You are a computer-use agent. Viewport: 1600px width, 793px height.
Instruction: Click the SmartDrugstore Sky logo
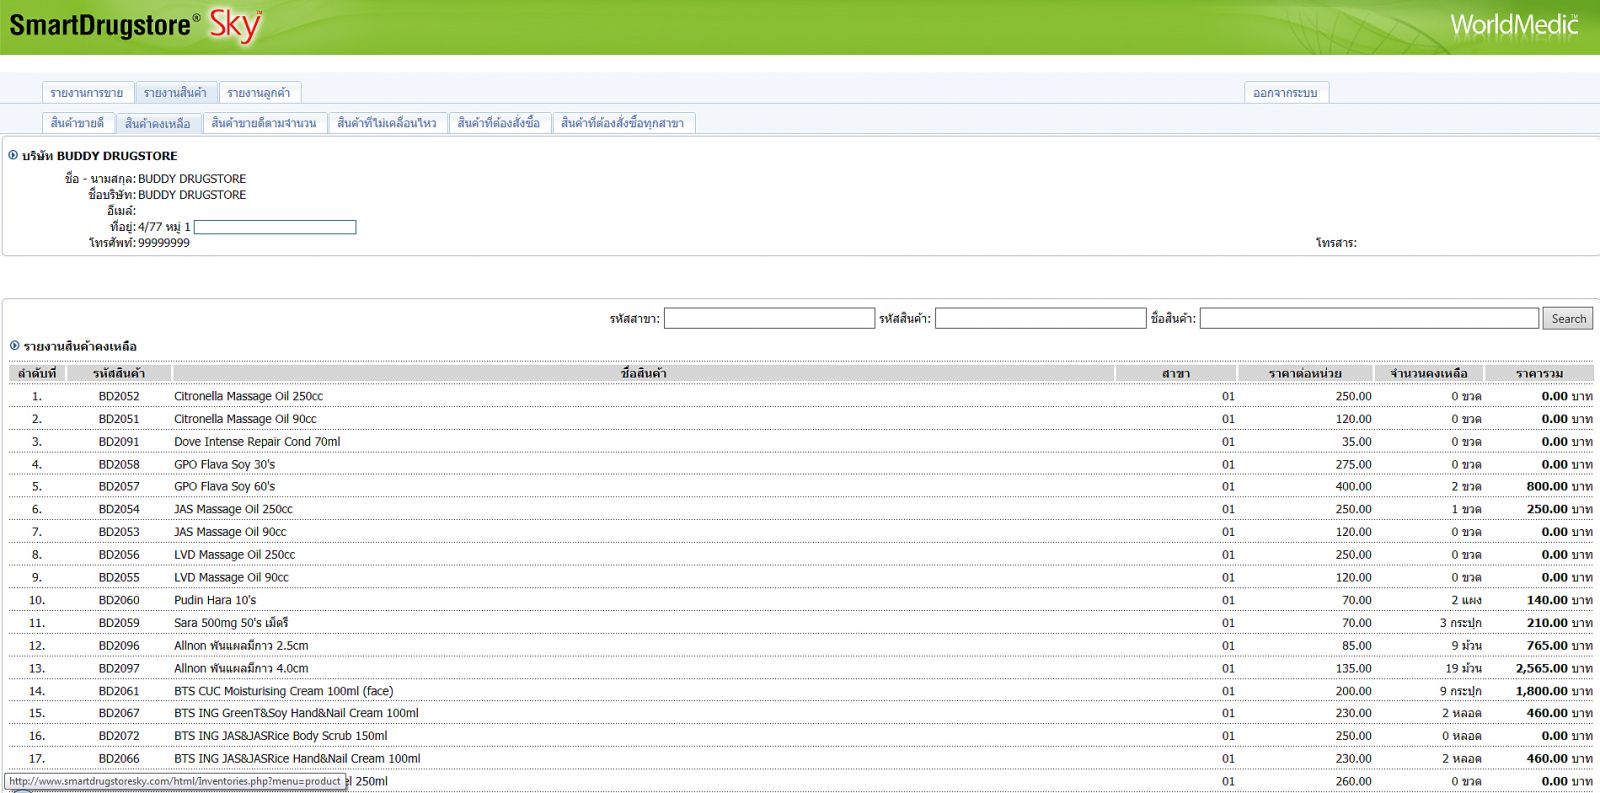coord(135,25)
